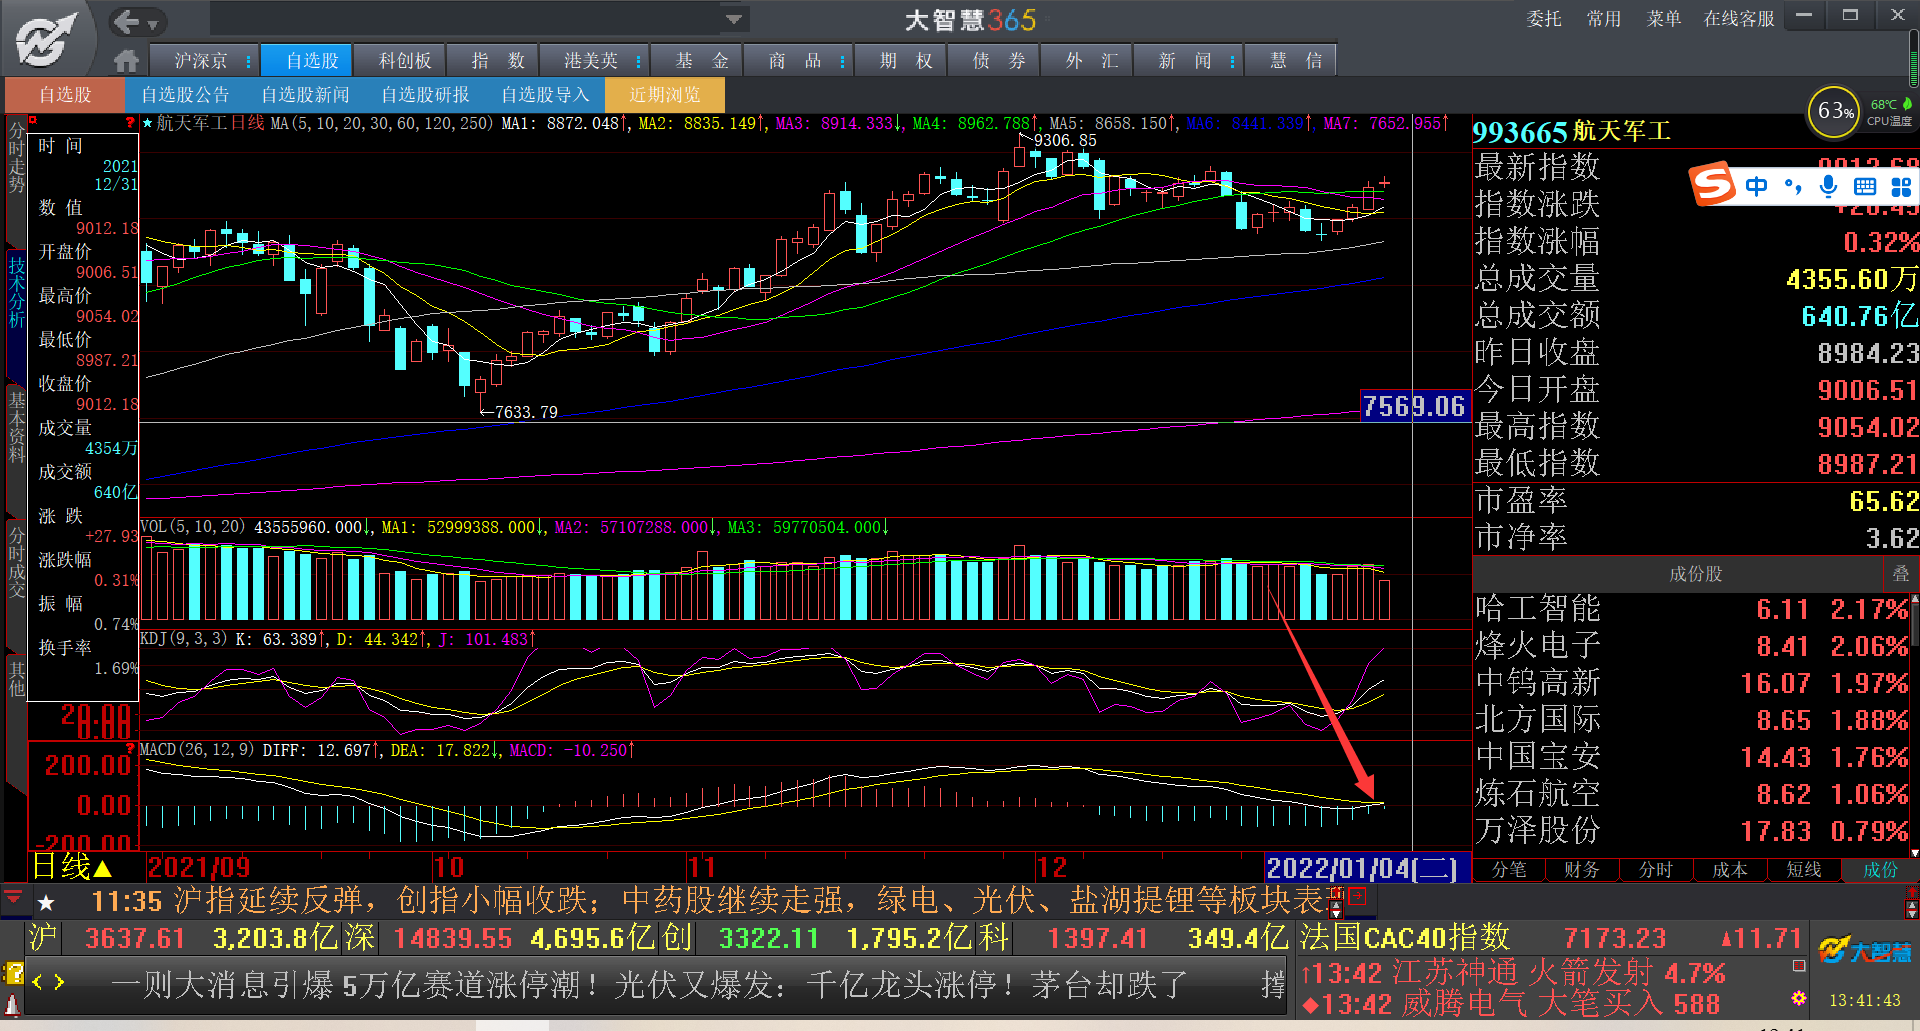Open the 委托 menu
Viewport: 1920px width, 1031px height.
[1544, 19]
